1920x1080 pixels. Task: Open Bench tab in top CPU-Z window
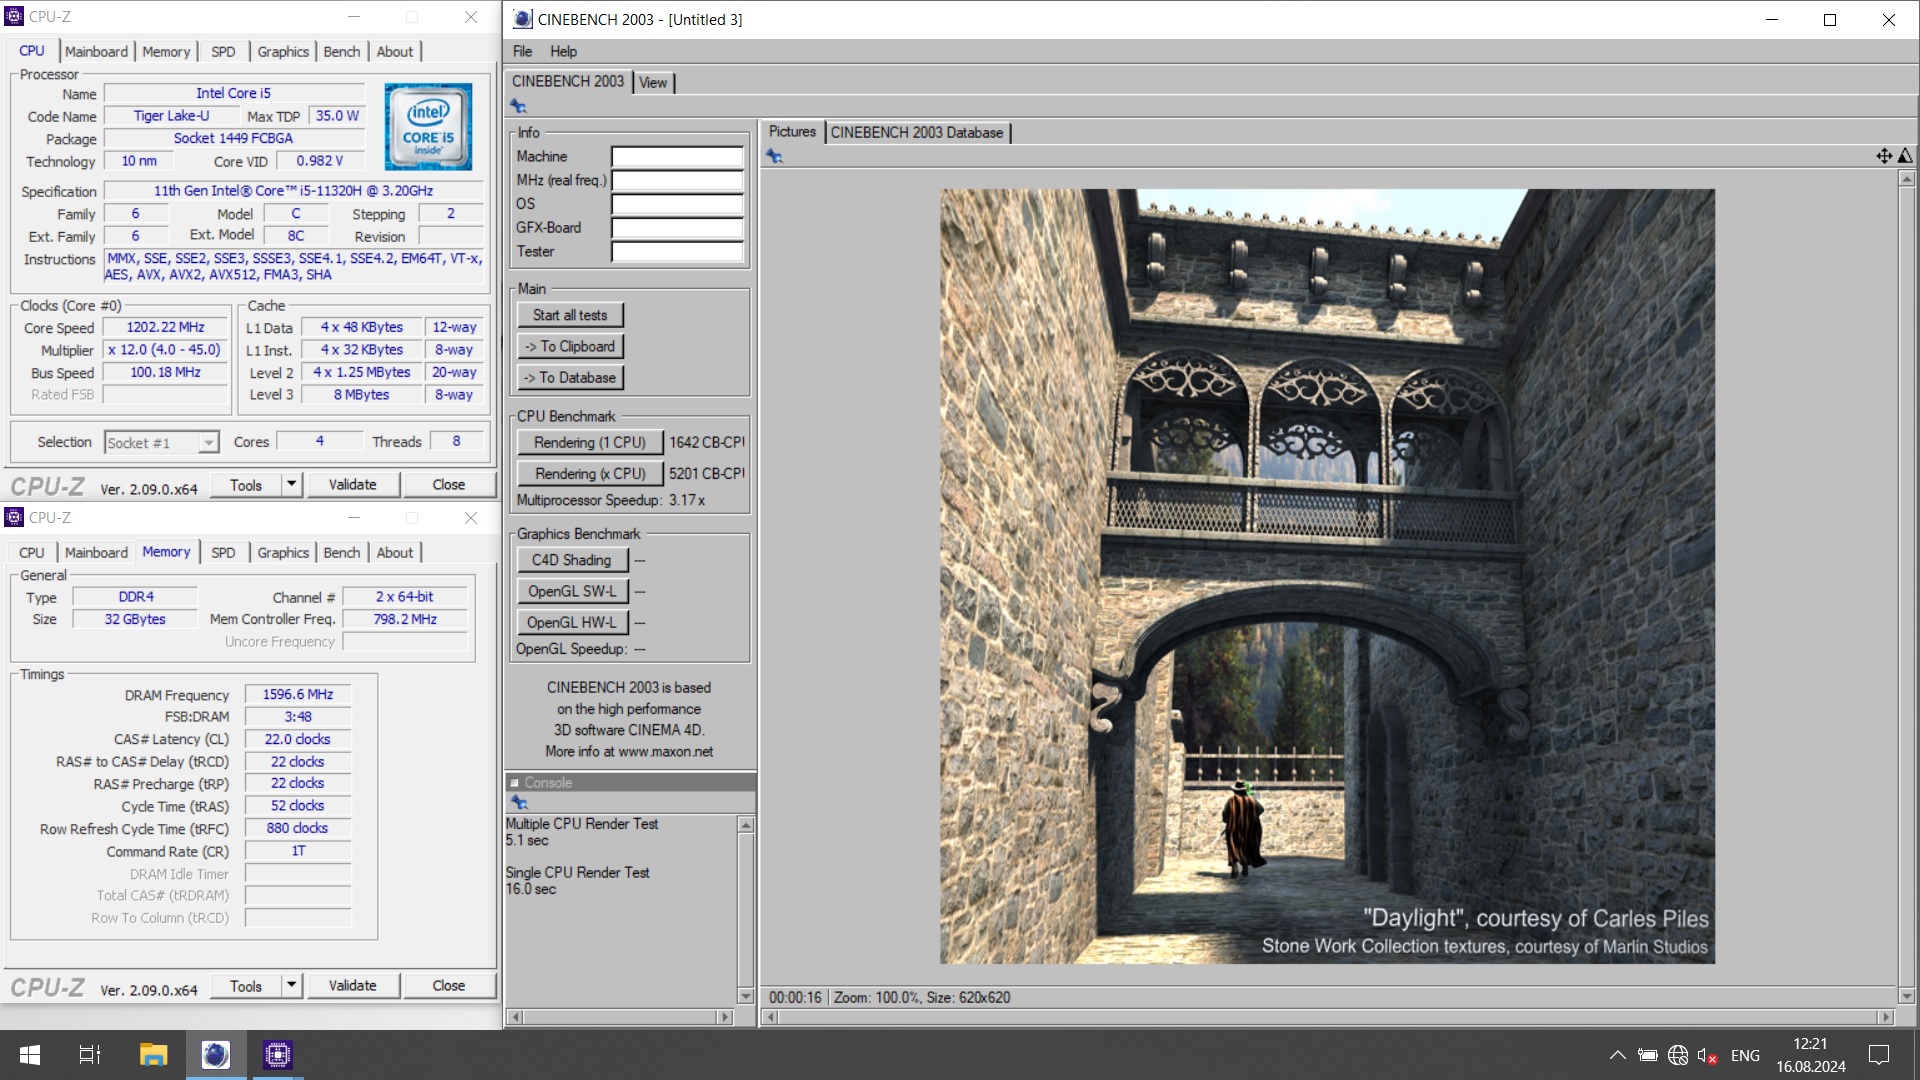(x=341, y=51)
